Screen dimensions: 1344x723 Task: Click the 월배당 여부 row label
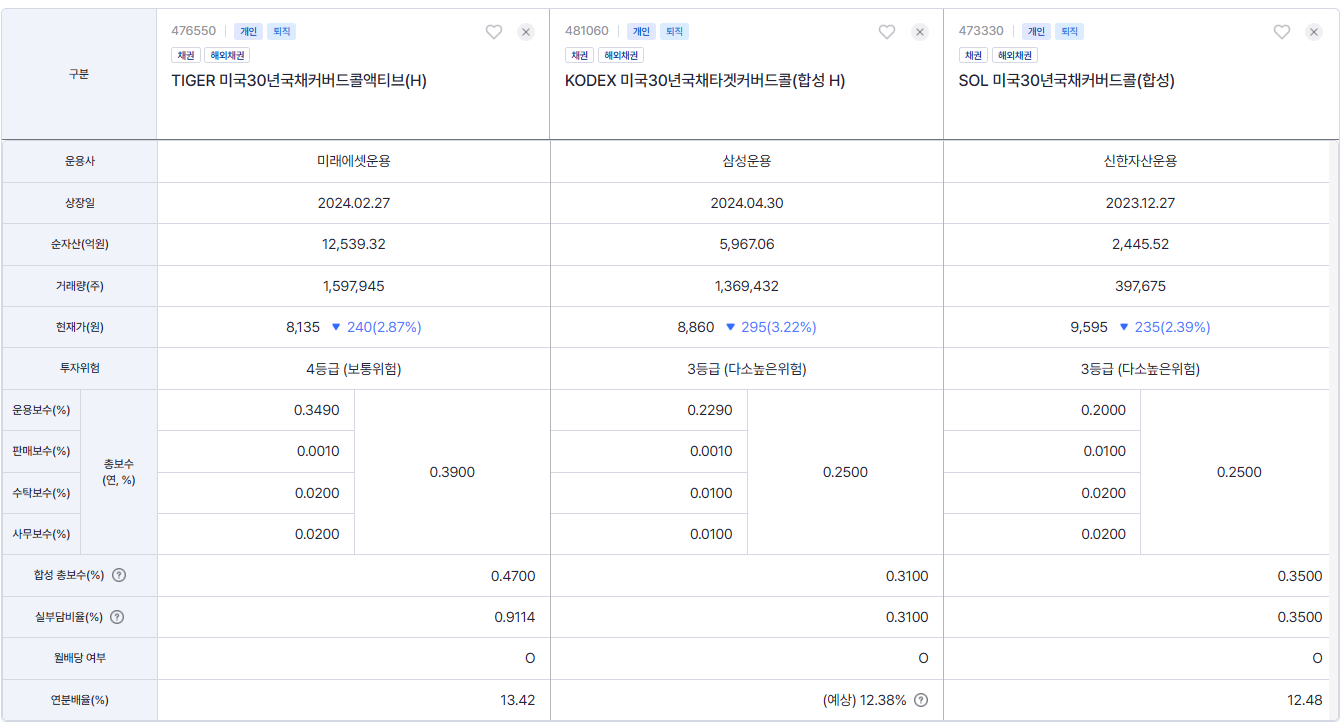point(79,658)
